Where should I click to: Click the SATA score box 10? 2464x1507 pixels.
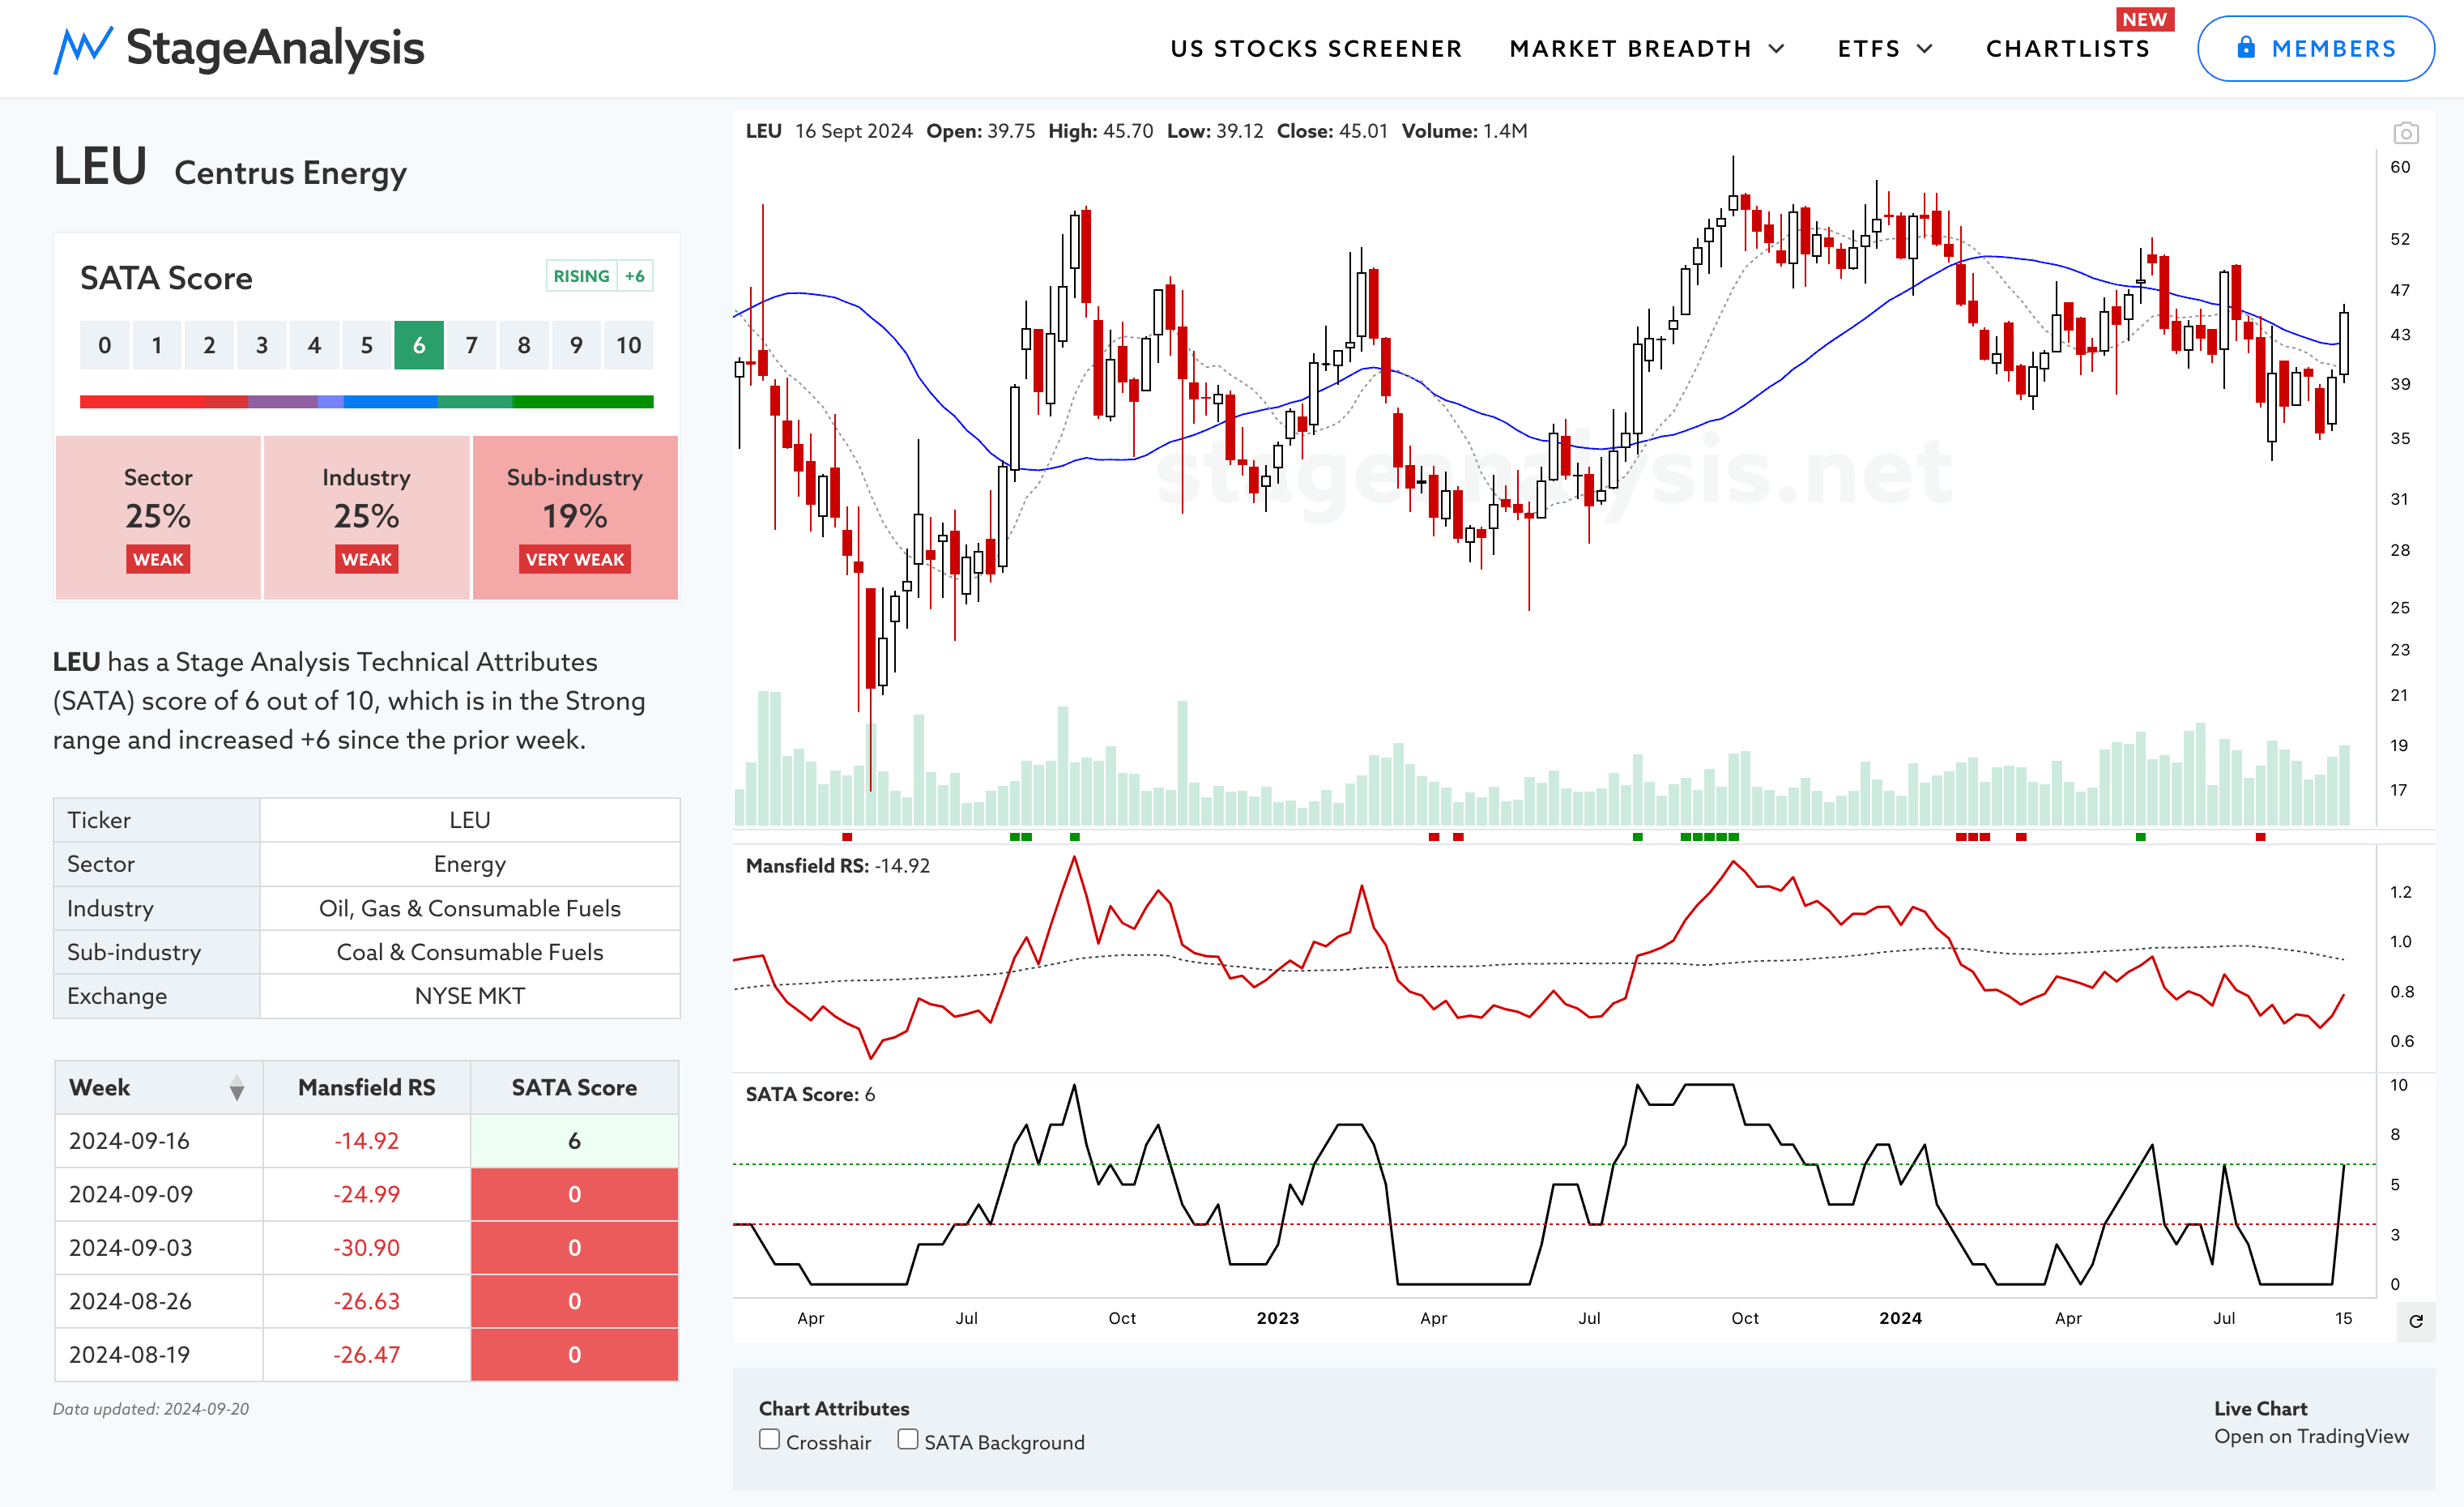pyautogui.click(x=628, y=345)
